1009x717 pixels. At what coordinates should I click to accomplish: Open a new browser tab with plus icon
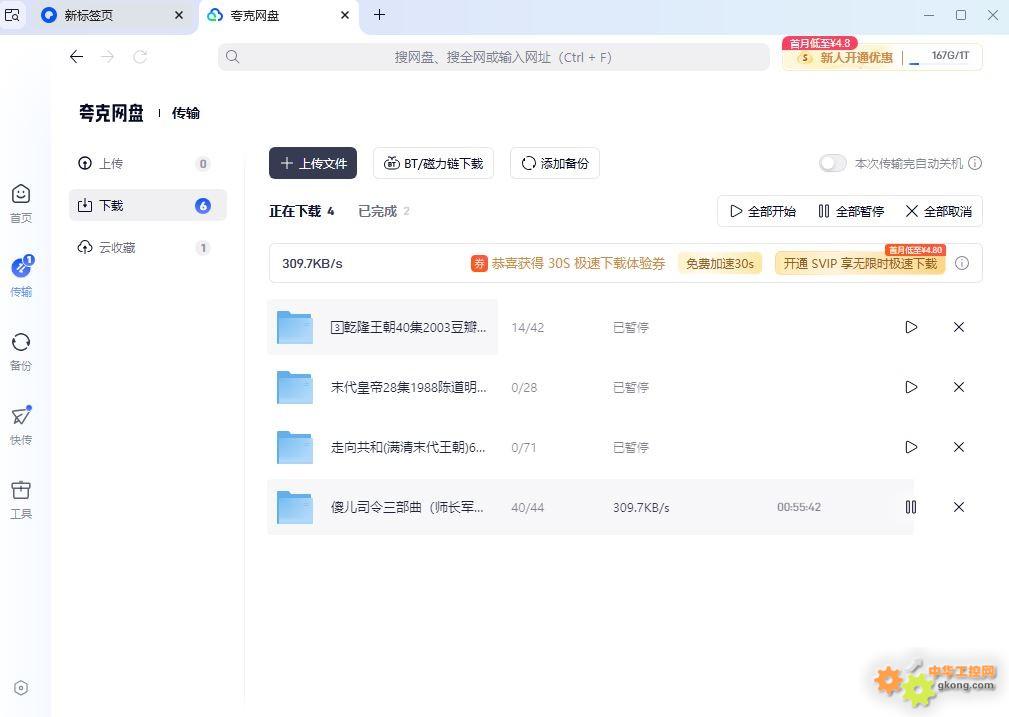(379, 15)
